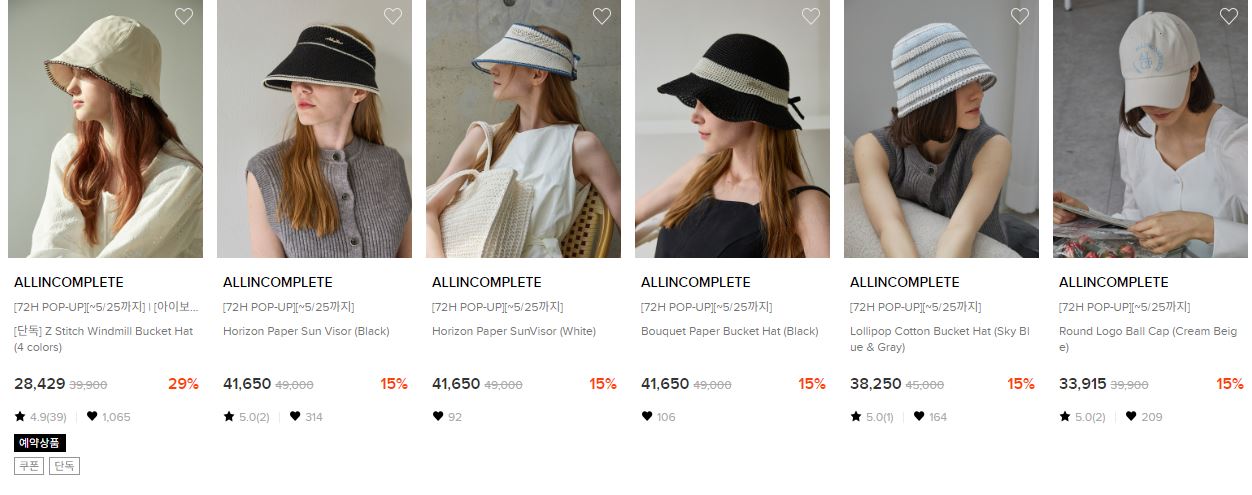Click ALLINCOMPLETE brand above Lollipop Cotton Bucket Hat
Image resolution: width=1252 pixels, height=495 pixels.
point(904,282)
